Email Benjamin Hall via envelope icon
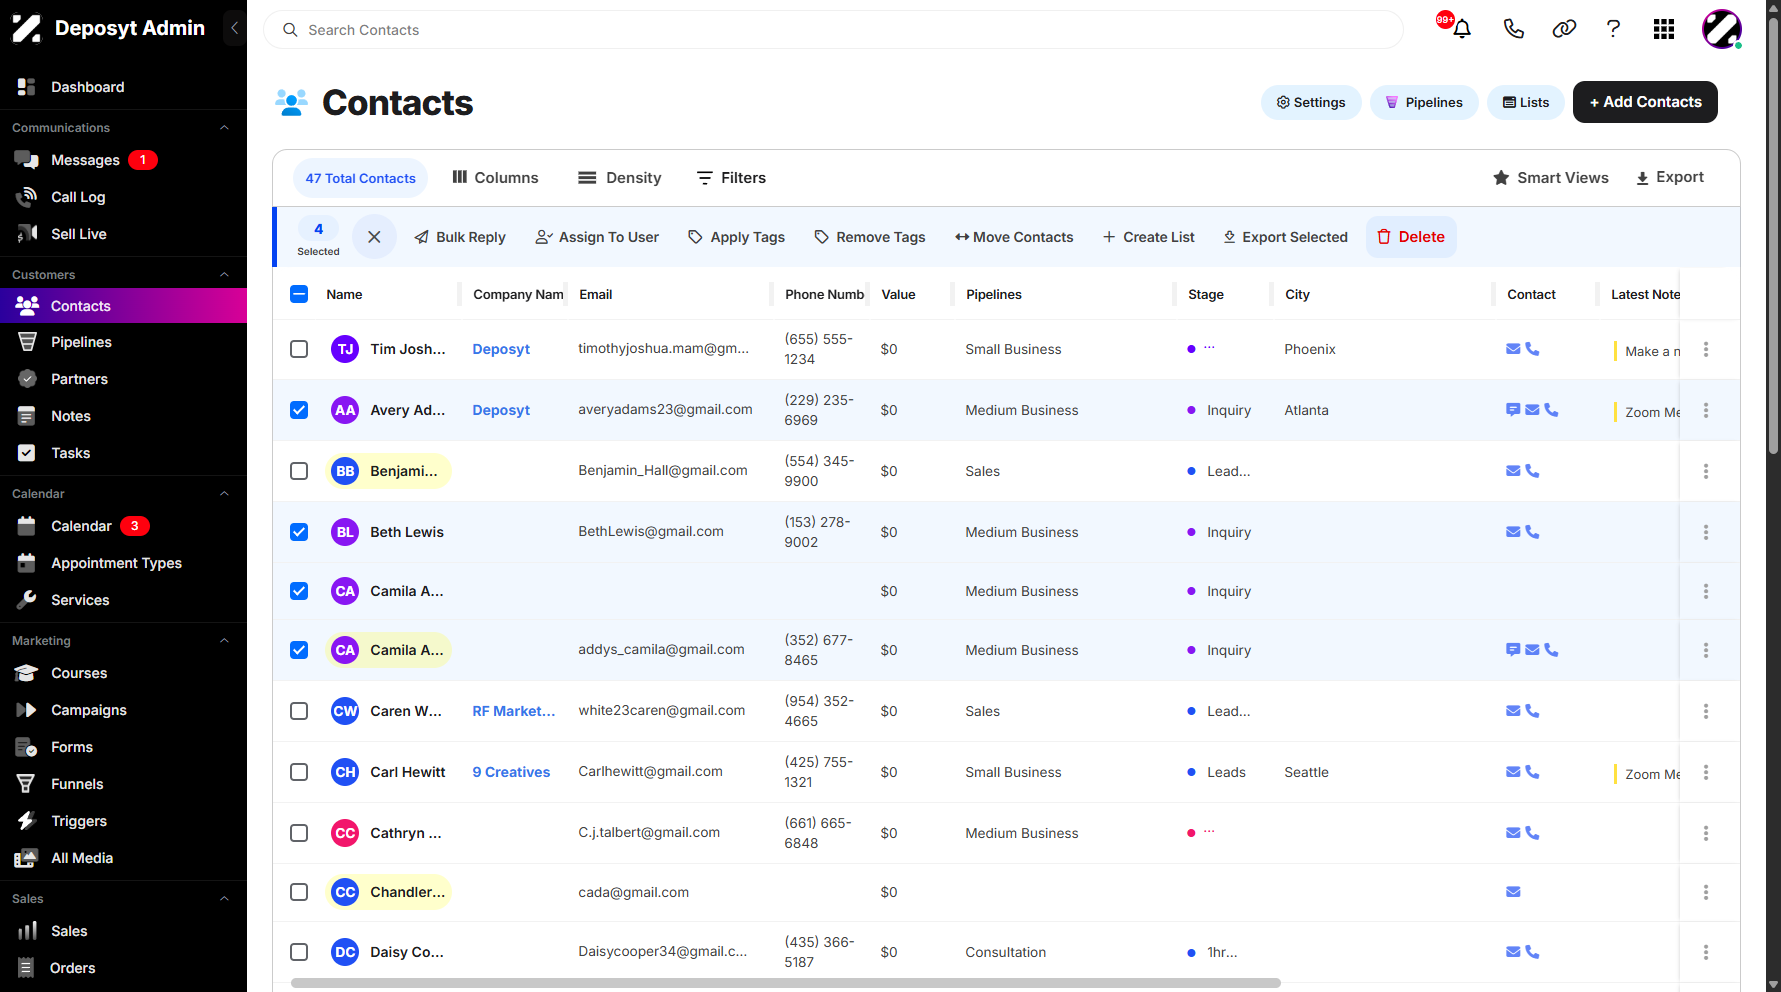Viewport: 1781px width, 992px height. (1513, 471)
